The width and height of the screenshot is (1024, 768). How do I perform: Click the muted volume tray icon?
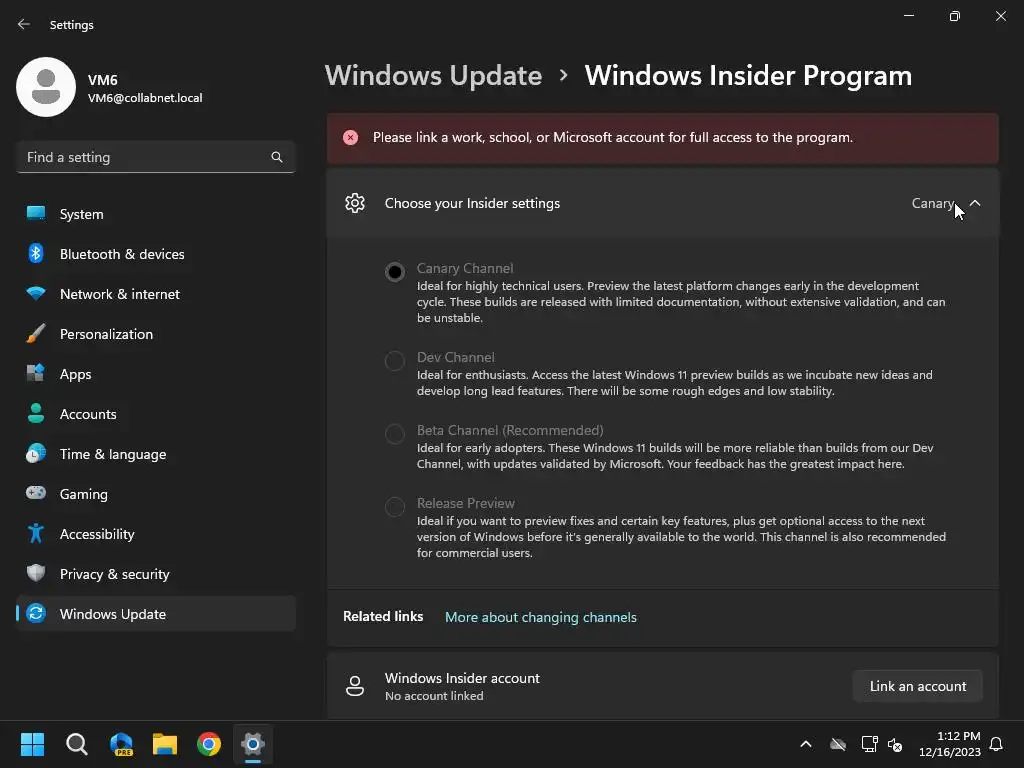tap(895, 744)
